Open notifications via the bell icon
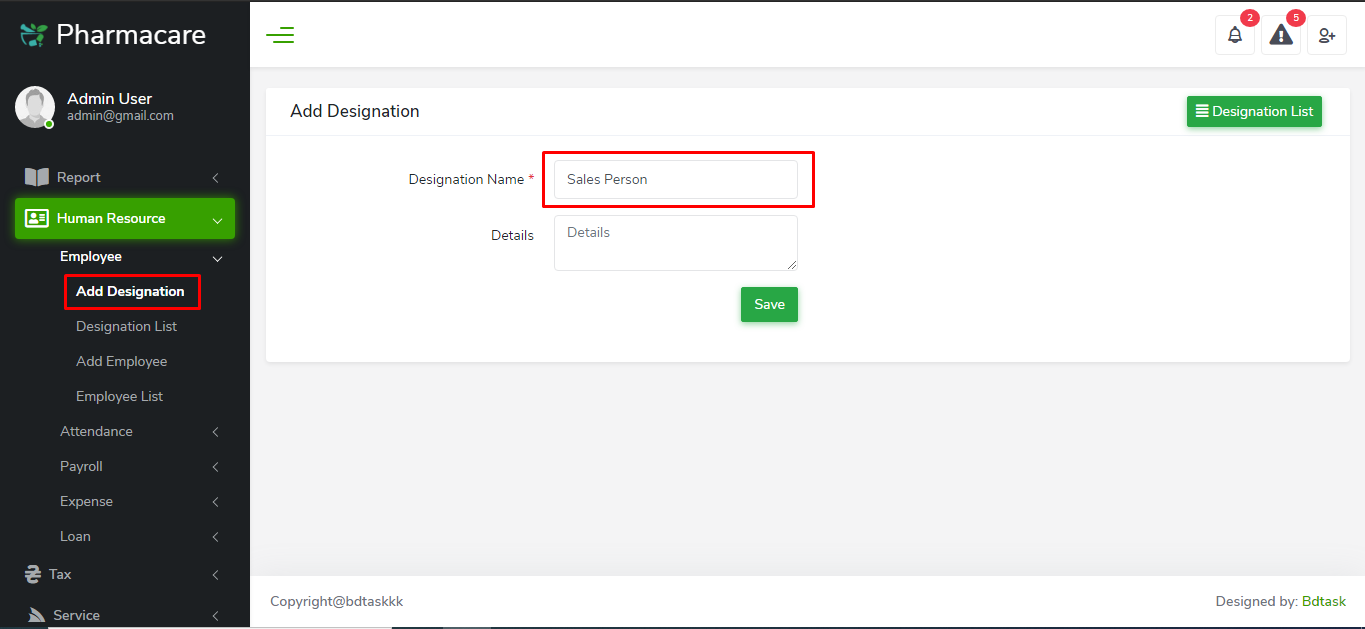 click(1234, 34)
